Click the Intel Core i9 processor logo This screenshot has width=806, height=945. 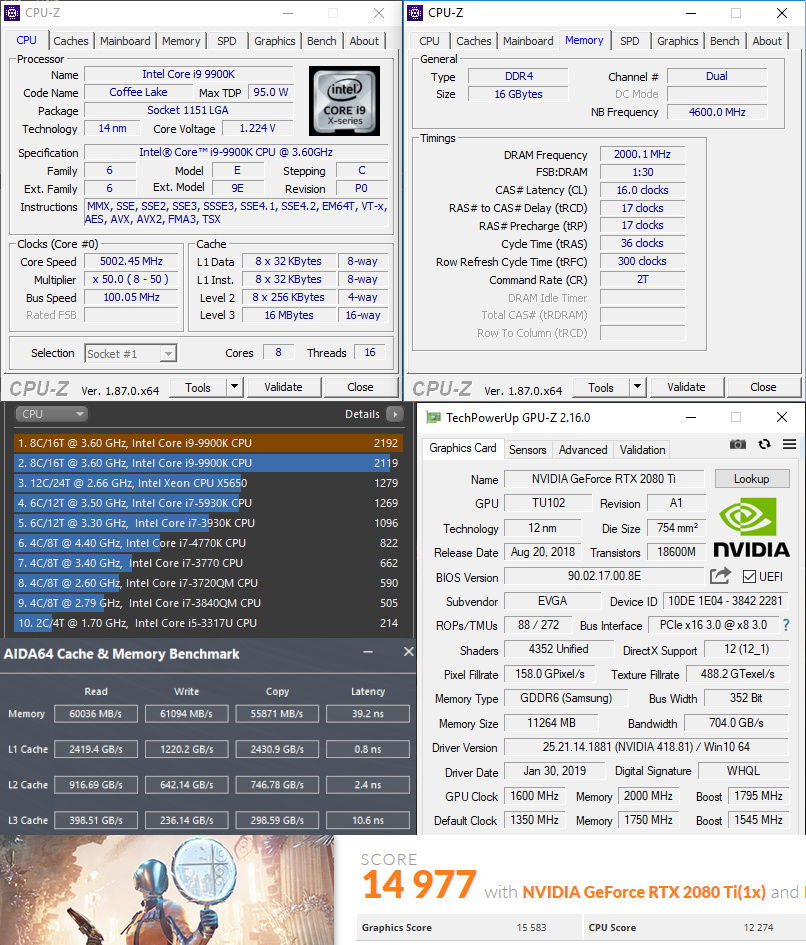[x=344, y=101]
